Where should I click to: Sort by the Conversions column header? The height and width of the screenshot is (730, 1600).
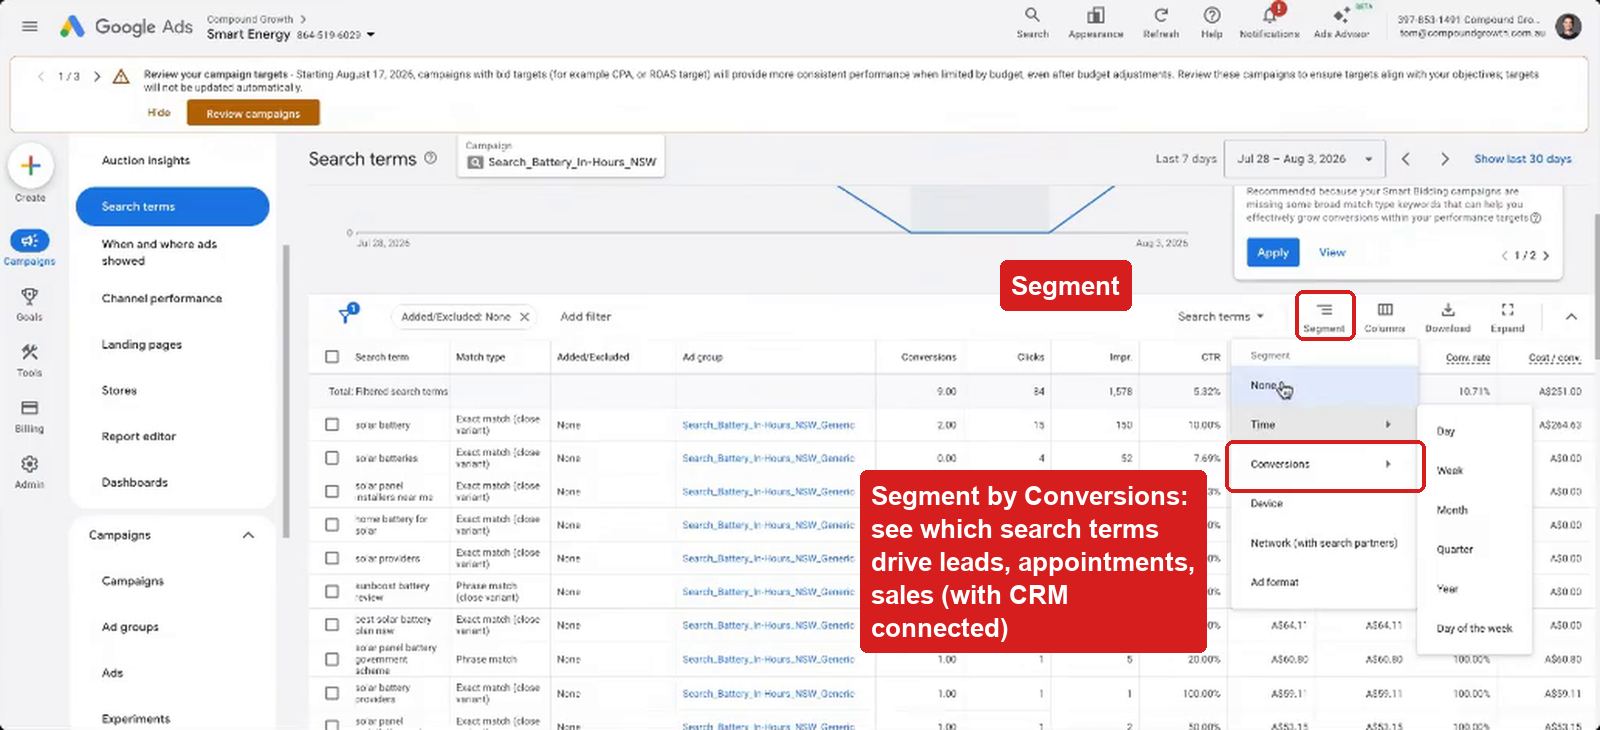click(928, 356)
